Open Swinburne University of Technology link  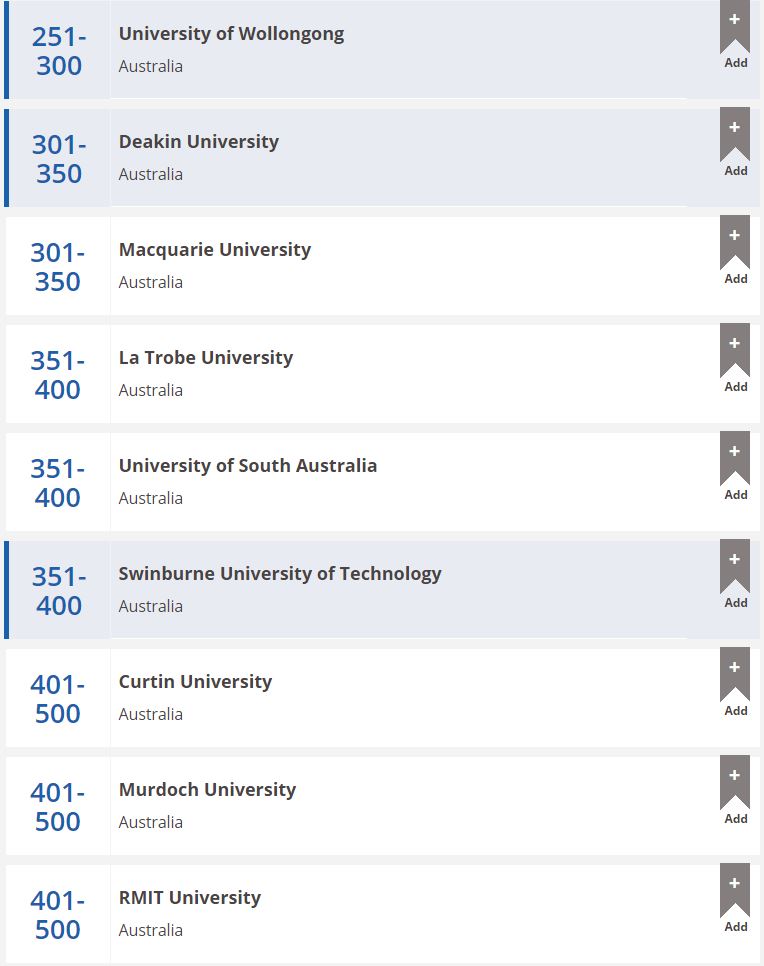point(280,573)
